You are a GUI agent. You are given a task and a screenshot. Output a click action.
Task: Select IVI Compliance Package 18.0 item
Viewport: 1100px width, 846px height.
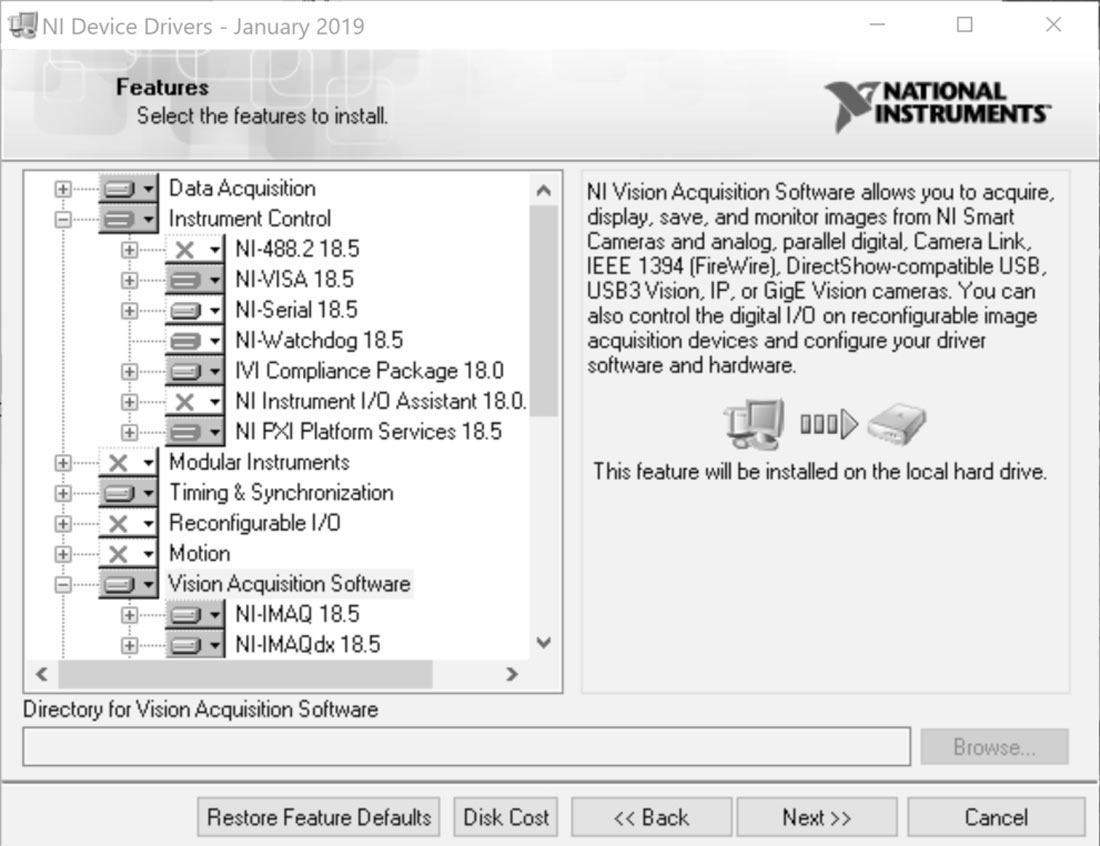369,371
